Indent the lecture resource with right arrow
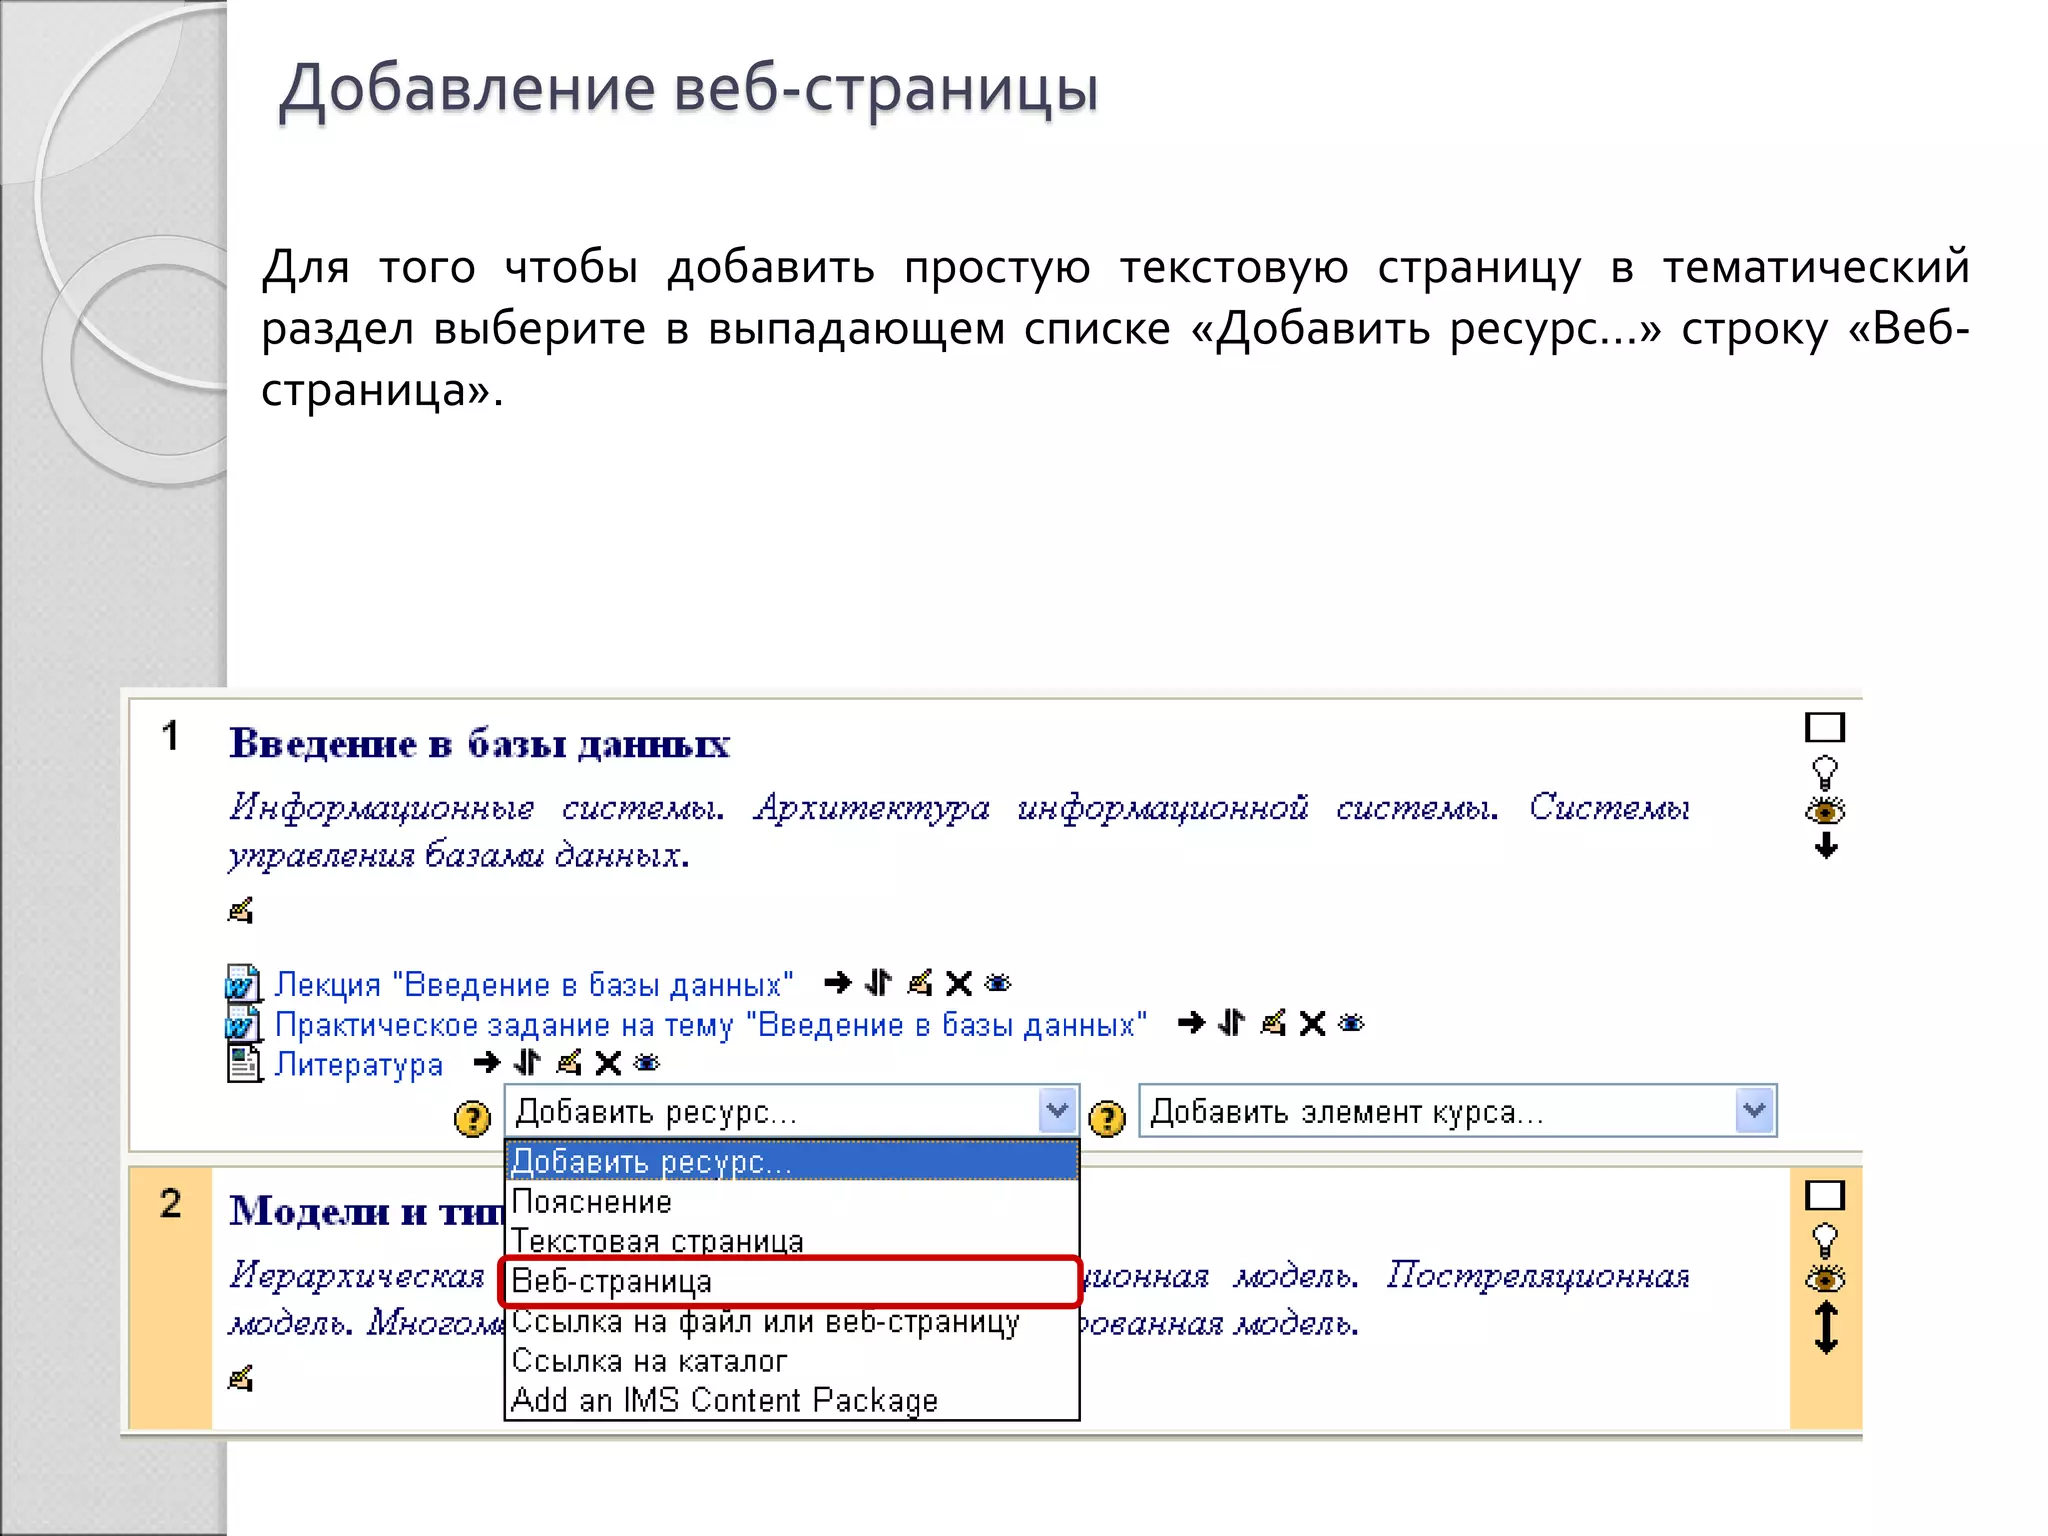The width and height of the screenshot is (2048, 1536). coord(838,984)
